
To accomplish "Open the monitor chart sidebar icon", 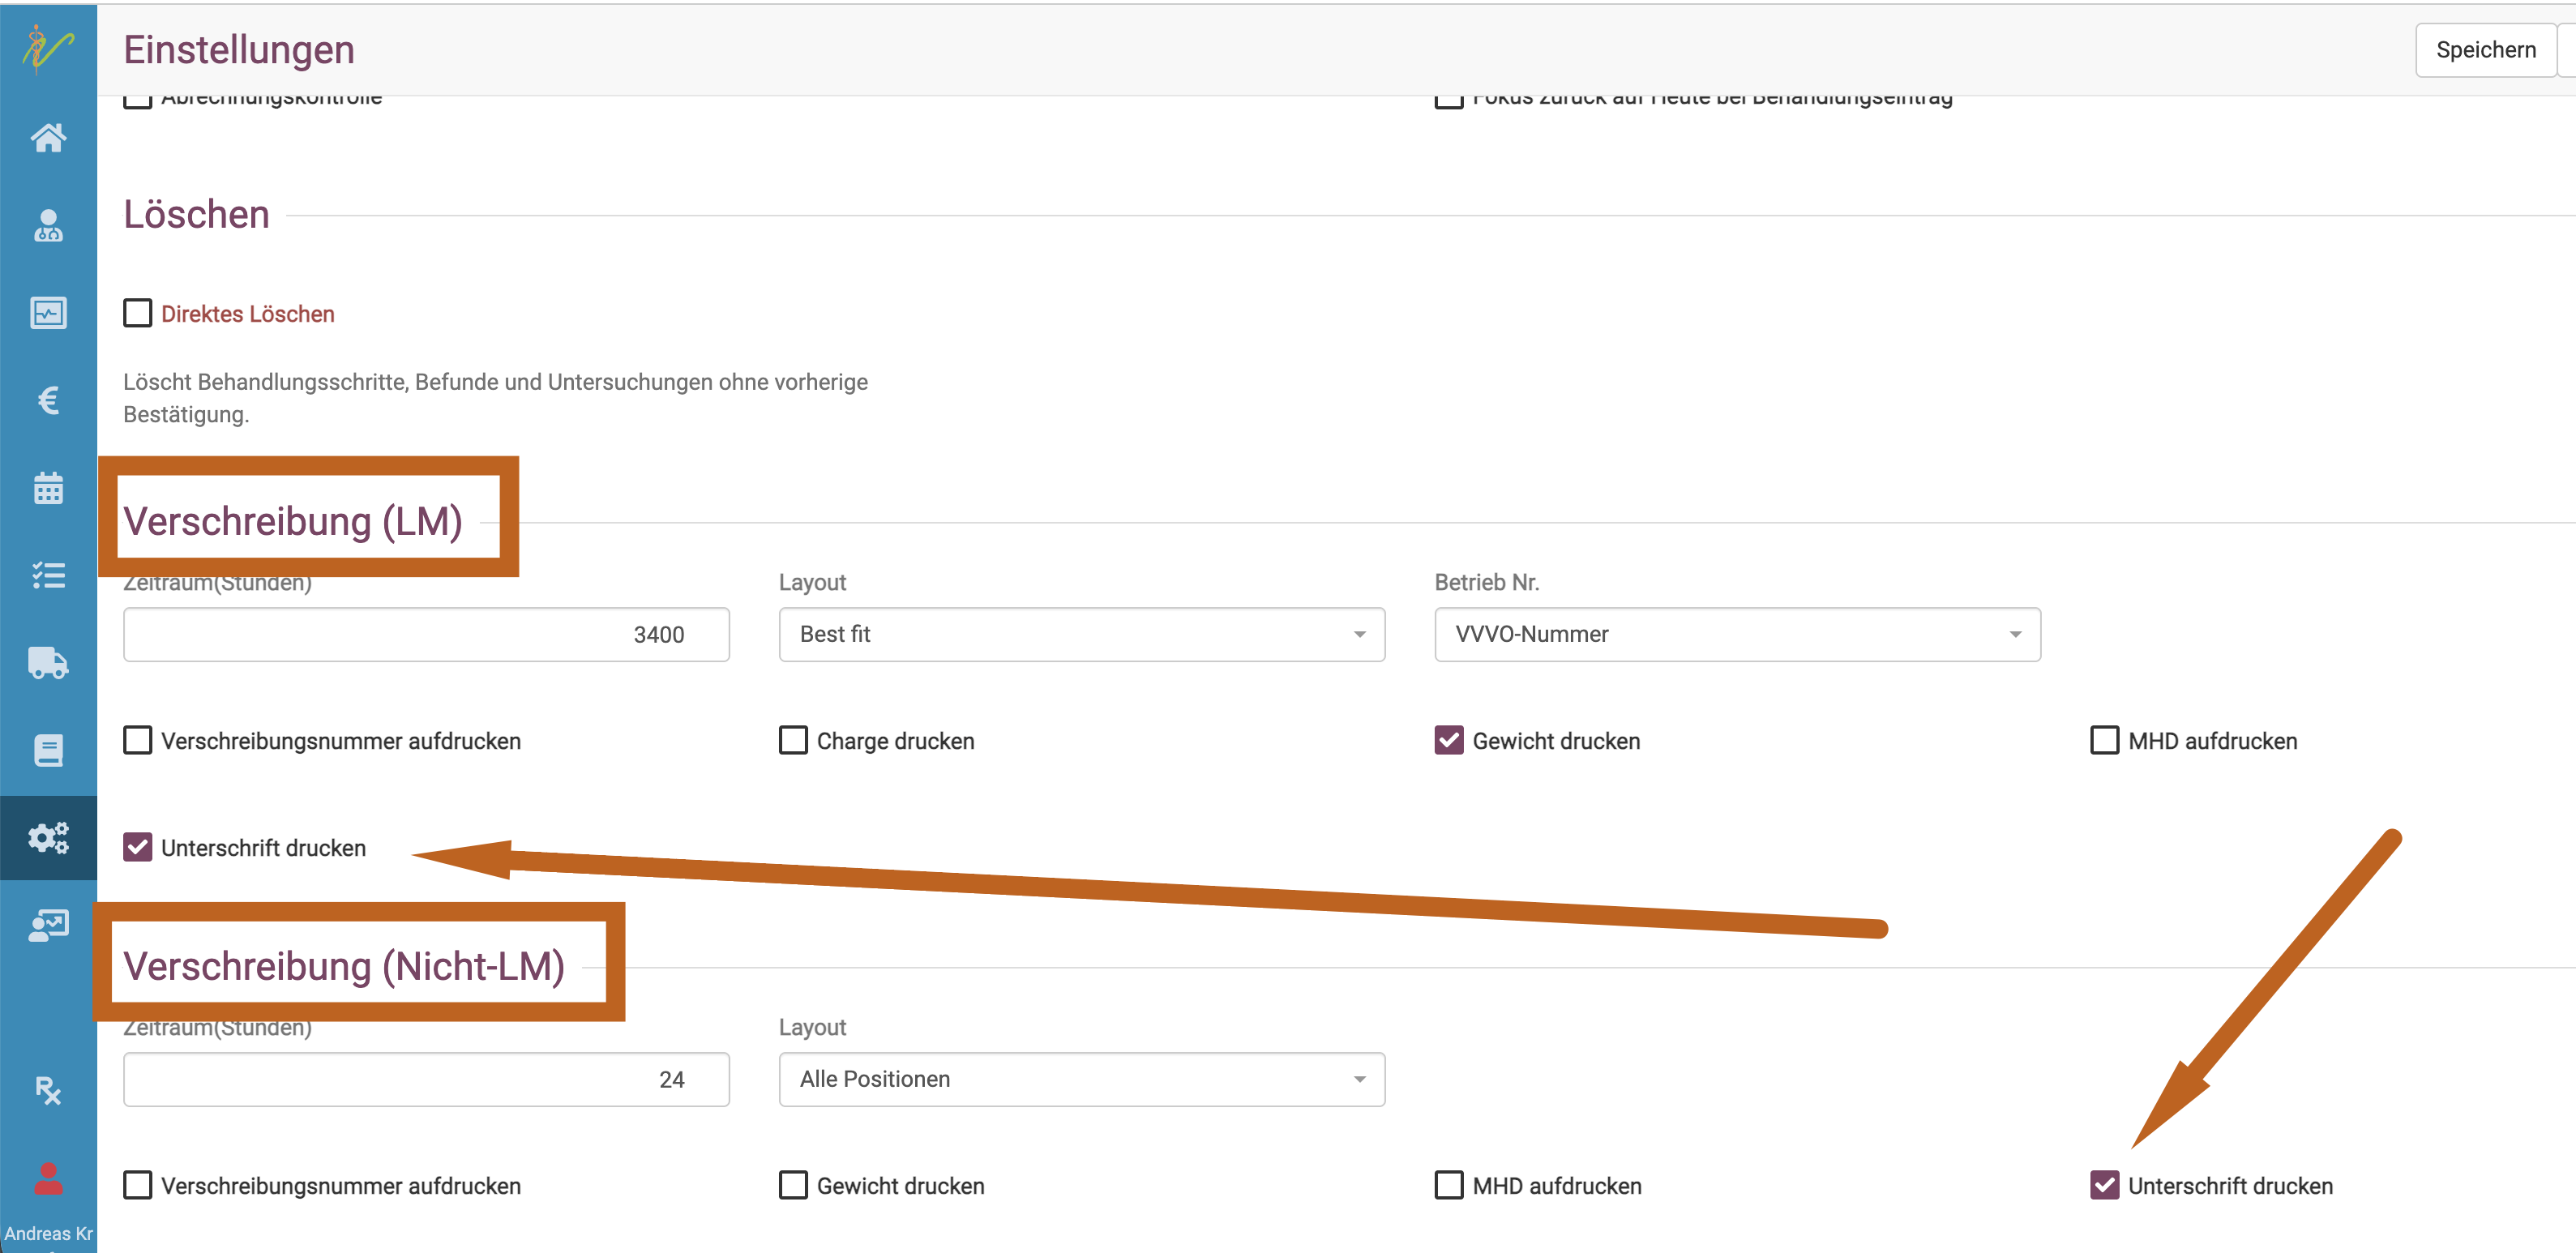I will click(48, 313).
